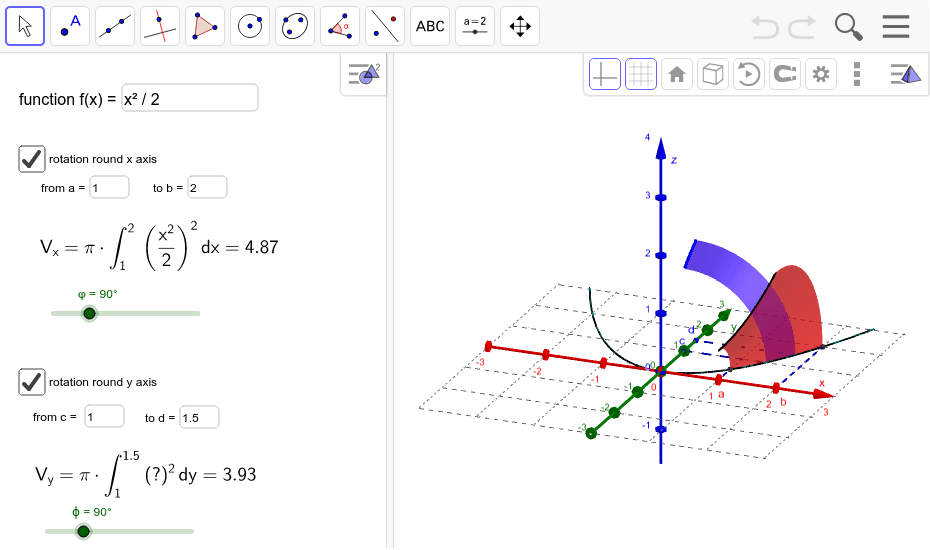
Task: Open the search magnifier
Action: pyautogui.click(x=848, y=27)
